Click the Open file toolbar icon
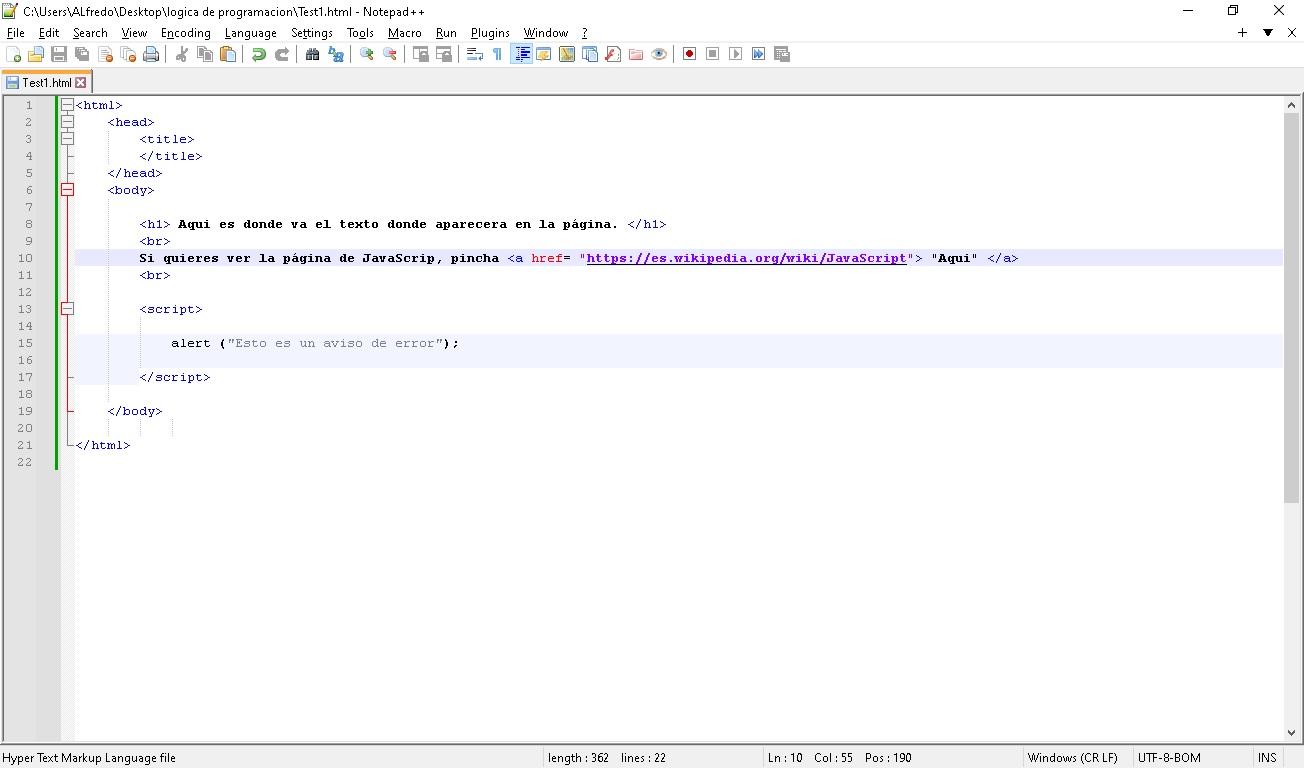1304x768 pixels. [36, 54]
